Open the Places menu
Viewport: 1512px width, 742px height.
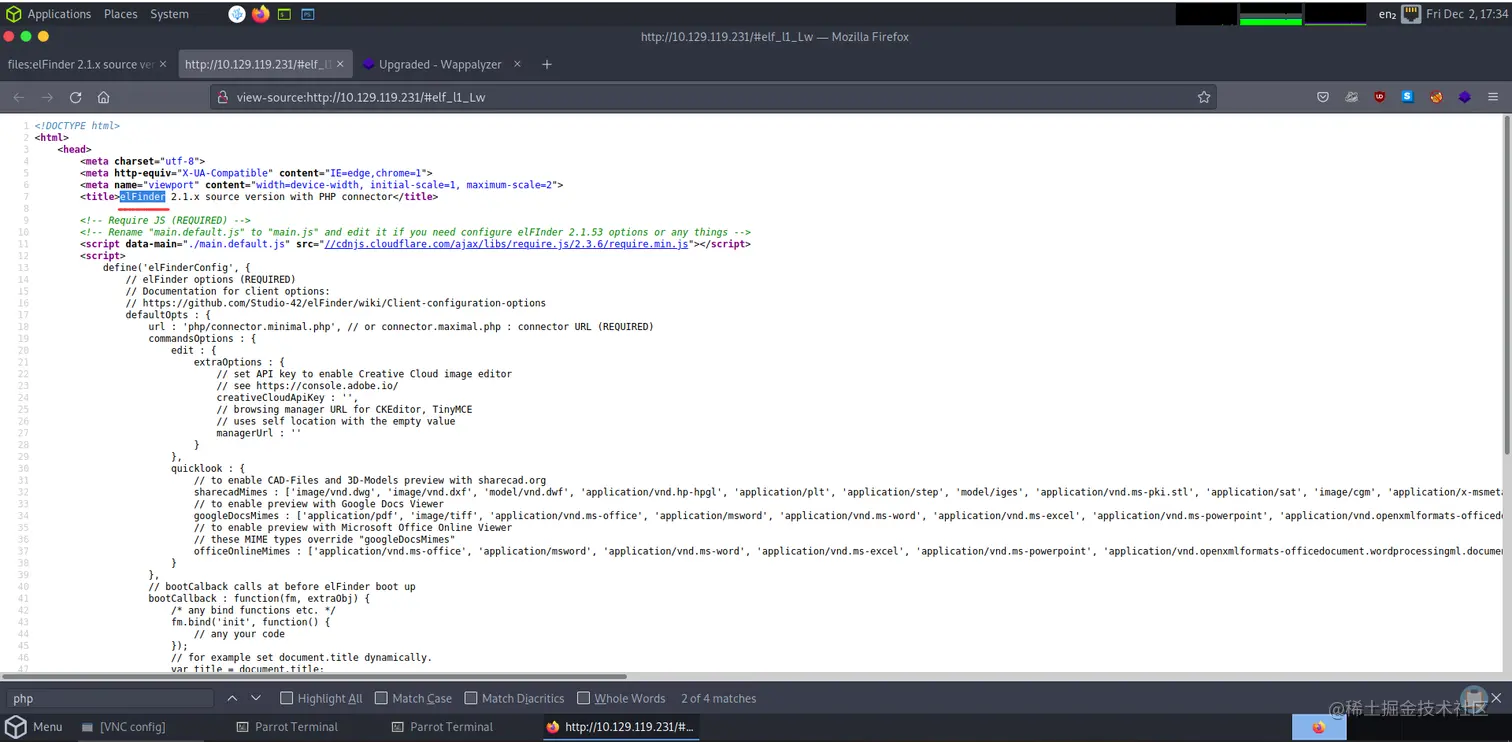[121, 14]
